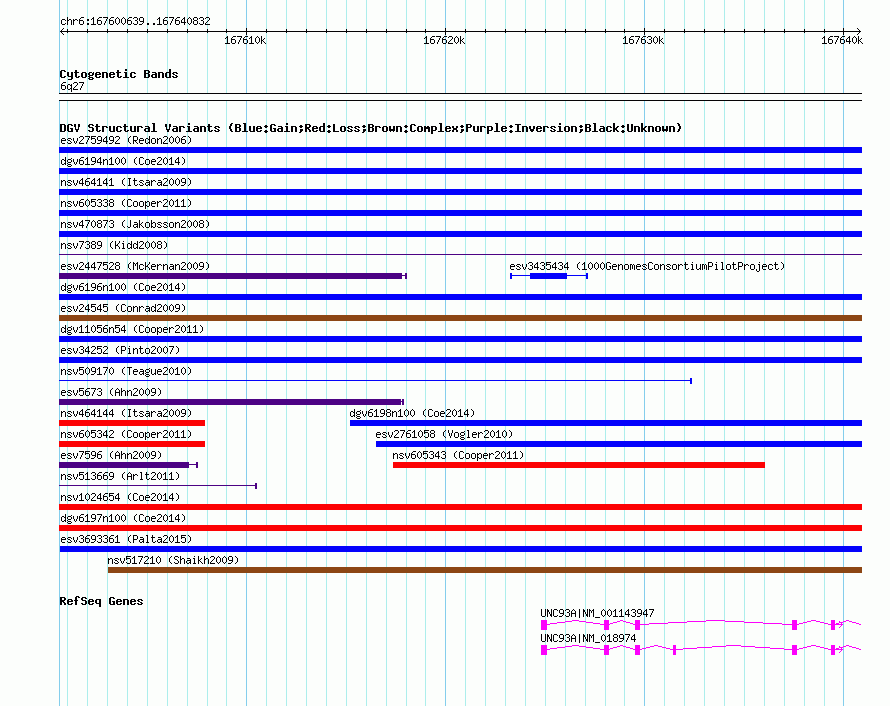This screenshot has width=890, height=706.
Task: Click esv3693361 (Palta2015) label
Action: [x=126, y=539]
